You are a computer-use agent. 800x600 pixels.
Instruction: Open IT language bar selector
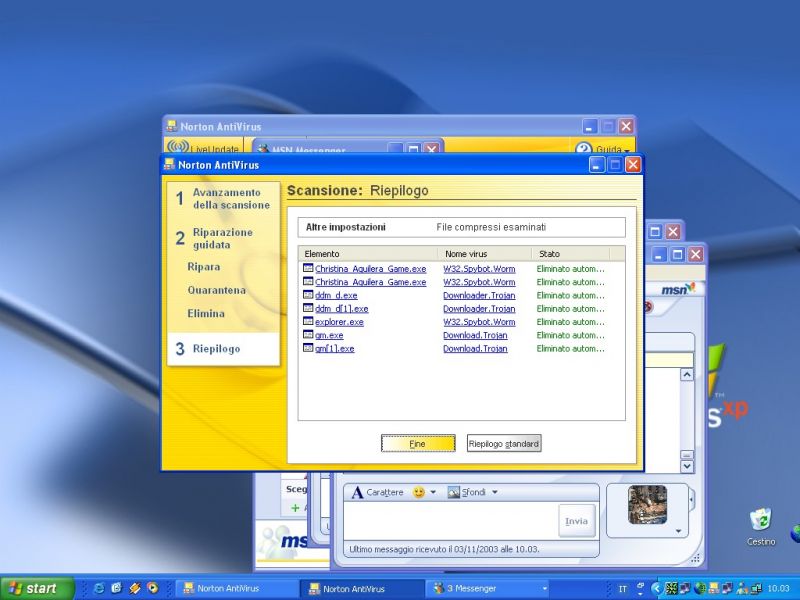point(622,589)
